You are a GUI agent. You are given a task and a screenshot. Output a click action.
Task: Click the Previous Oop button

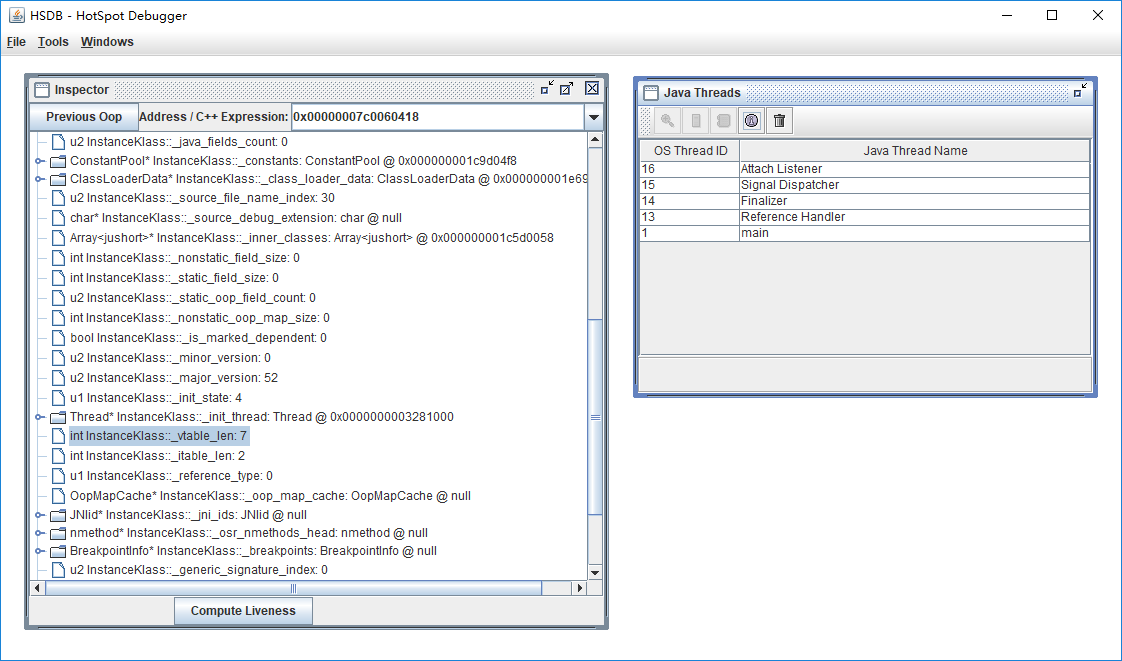click(84, 117)
